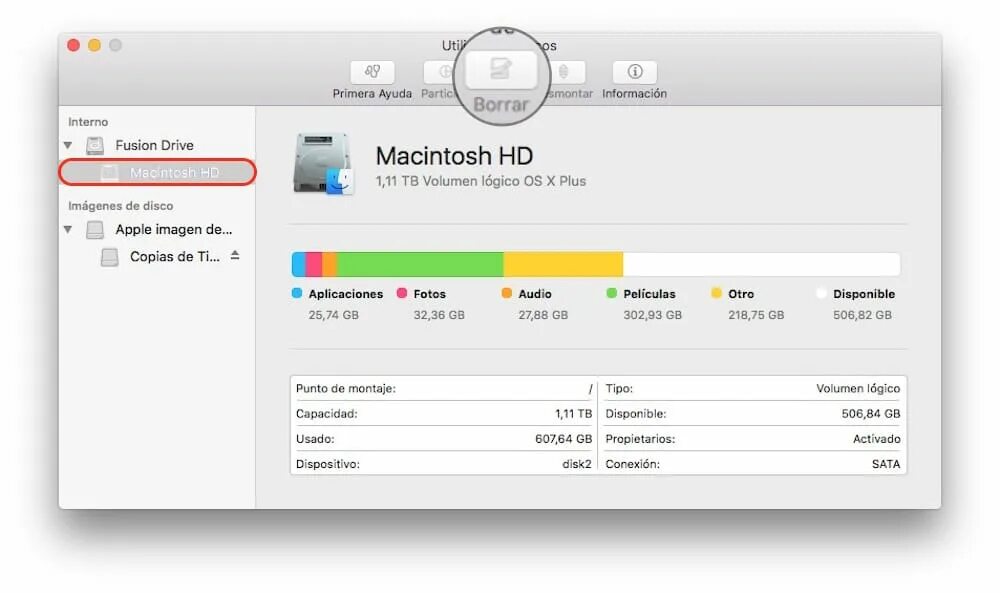Minimize the window with yellow button

(x=94, y=45)
